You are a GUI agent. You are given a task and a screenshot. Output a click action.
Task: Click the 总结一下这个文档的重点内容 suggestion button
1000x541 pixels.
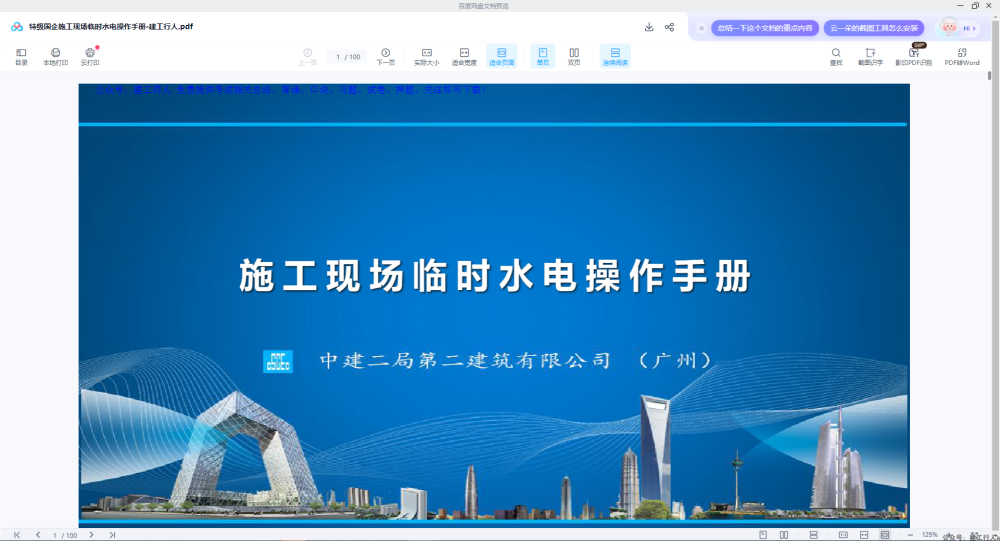point(765,28)
